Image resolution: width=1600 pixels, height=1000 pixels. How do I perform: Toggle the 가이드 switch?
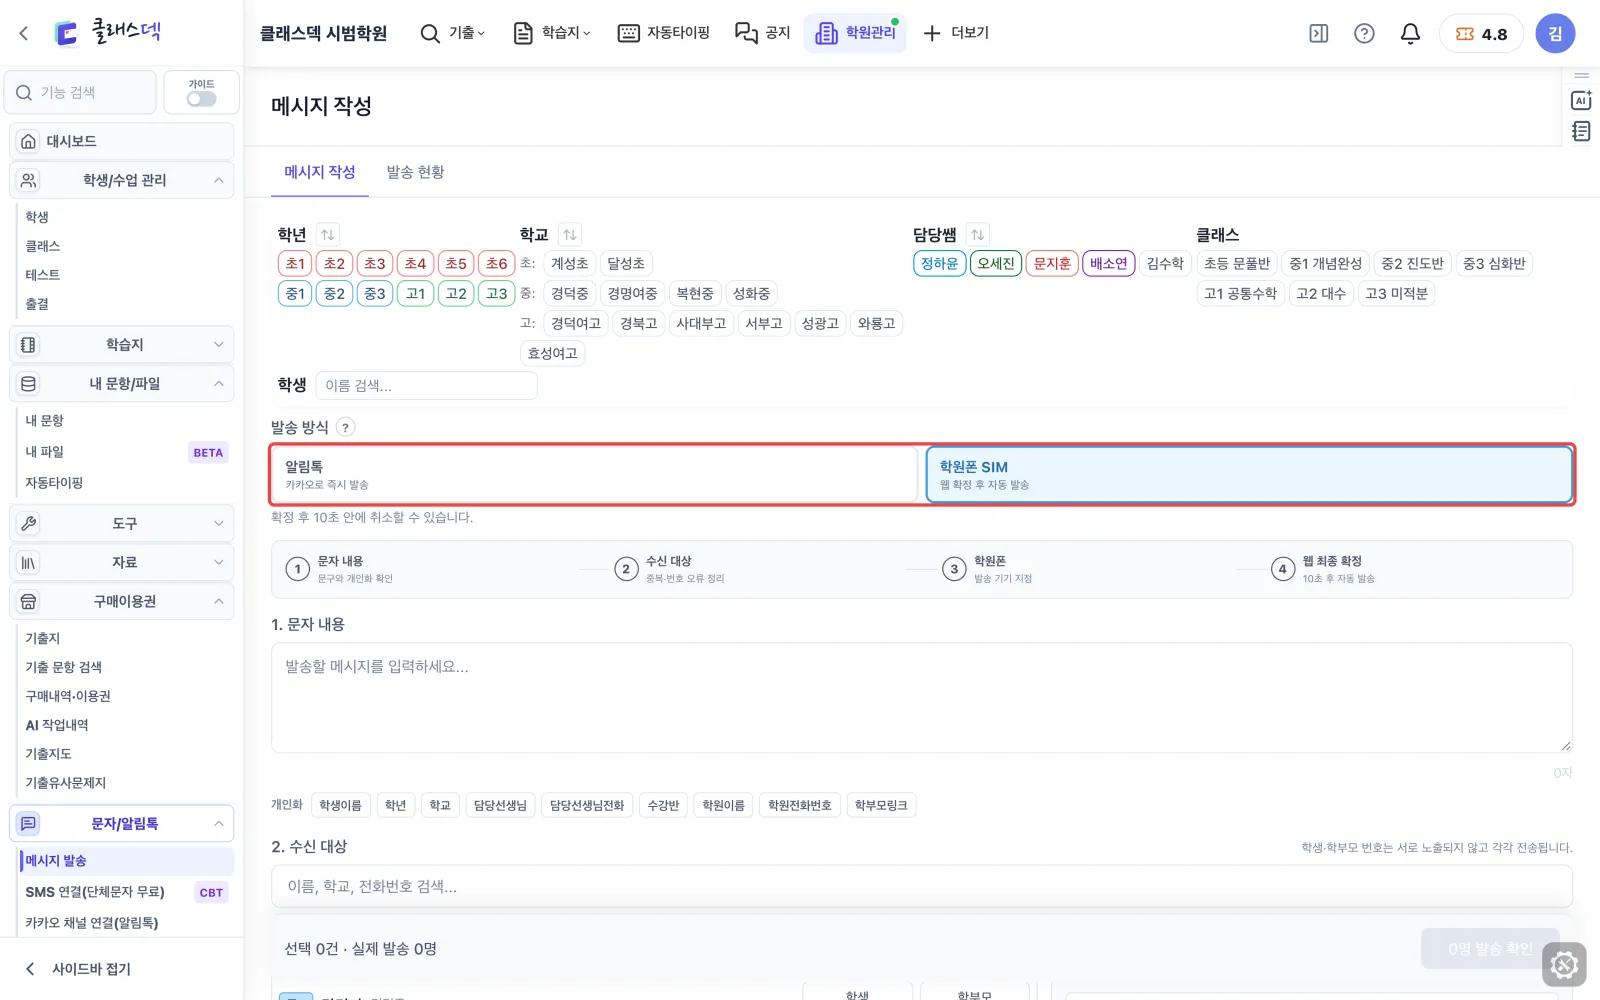(x=201, y=99)
